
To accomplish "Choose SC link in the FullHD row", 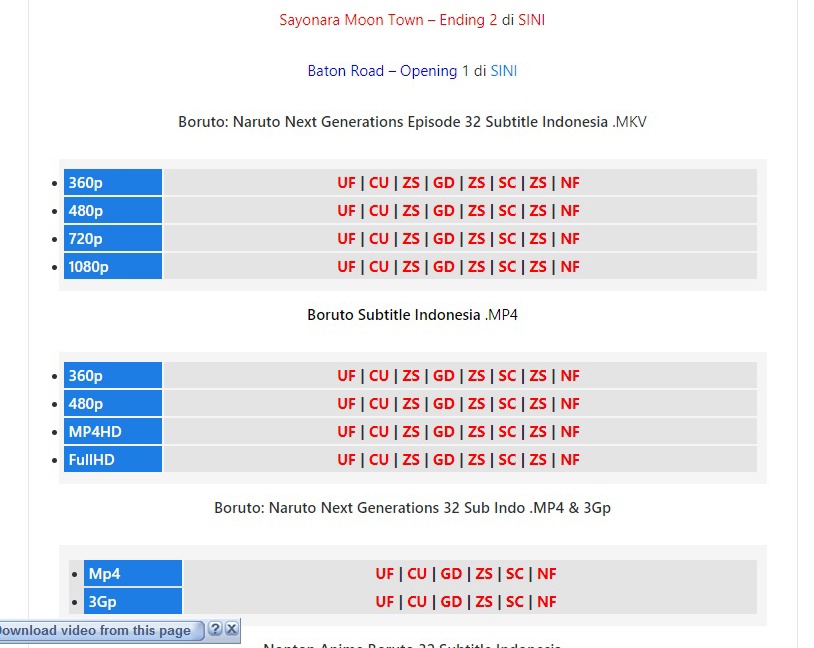I will 507,460.
